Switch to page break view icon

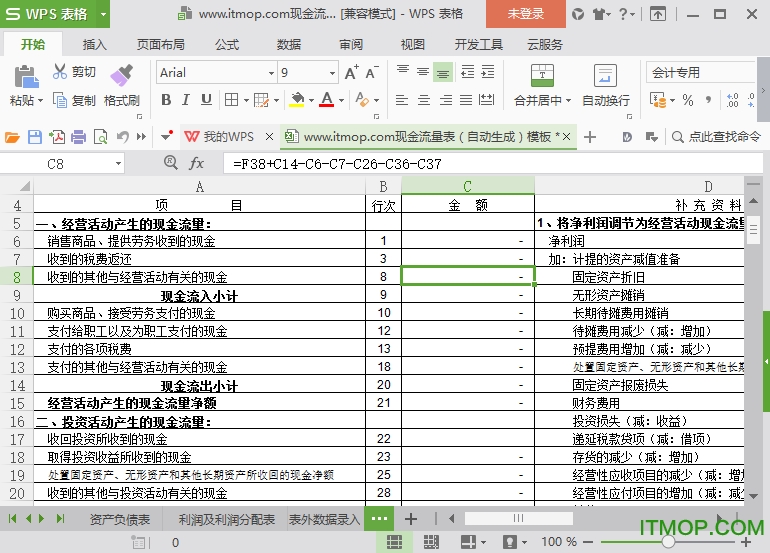coord(431,542)
